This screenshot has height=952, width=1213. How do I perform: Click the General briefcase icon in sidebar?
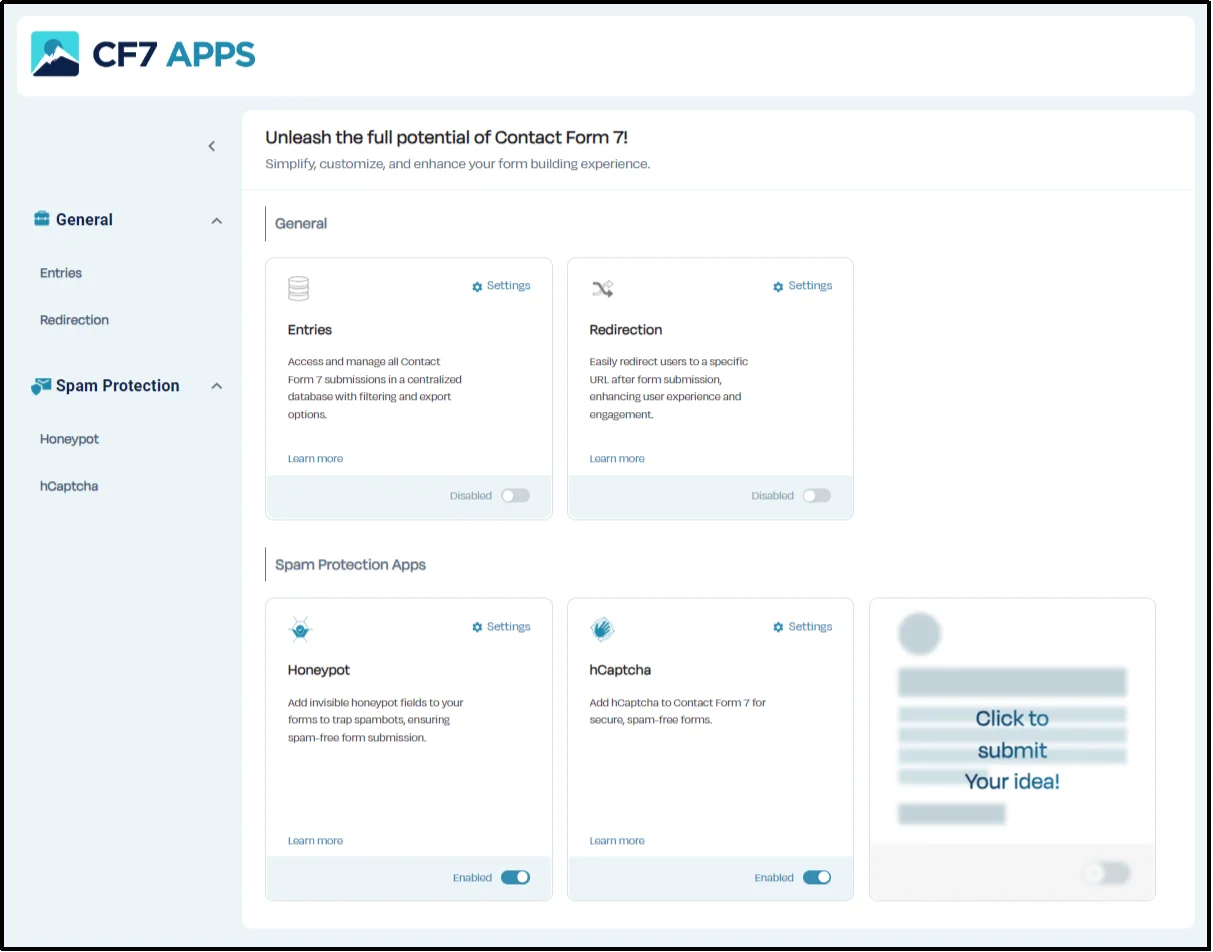(42, 219)
